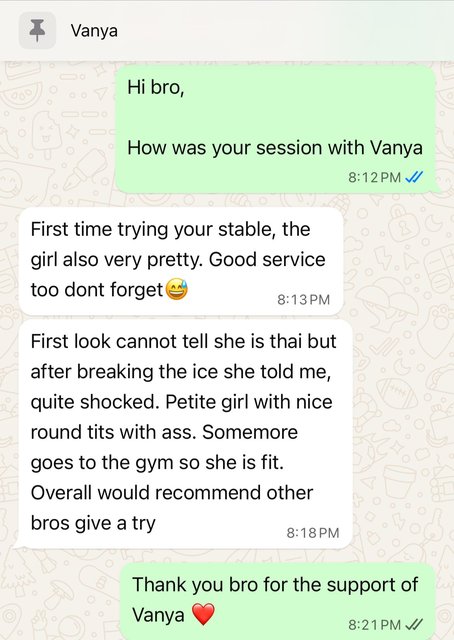Click the "Good service" text in message
This screenshot has height=640, width=454.
[267, 259]
